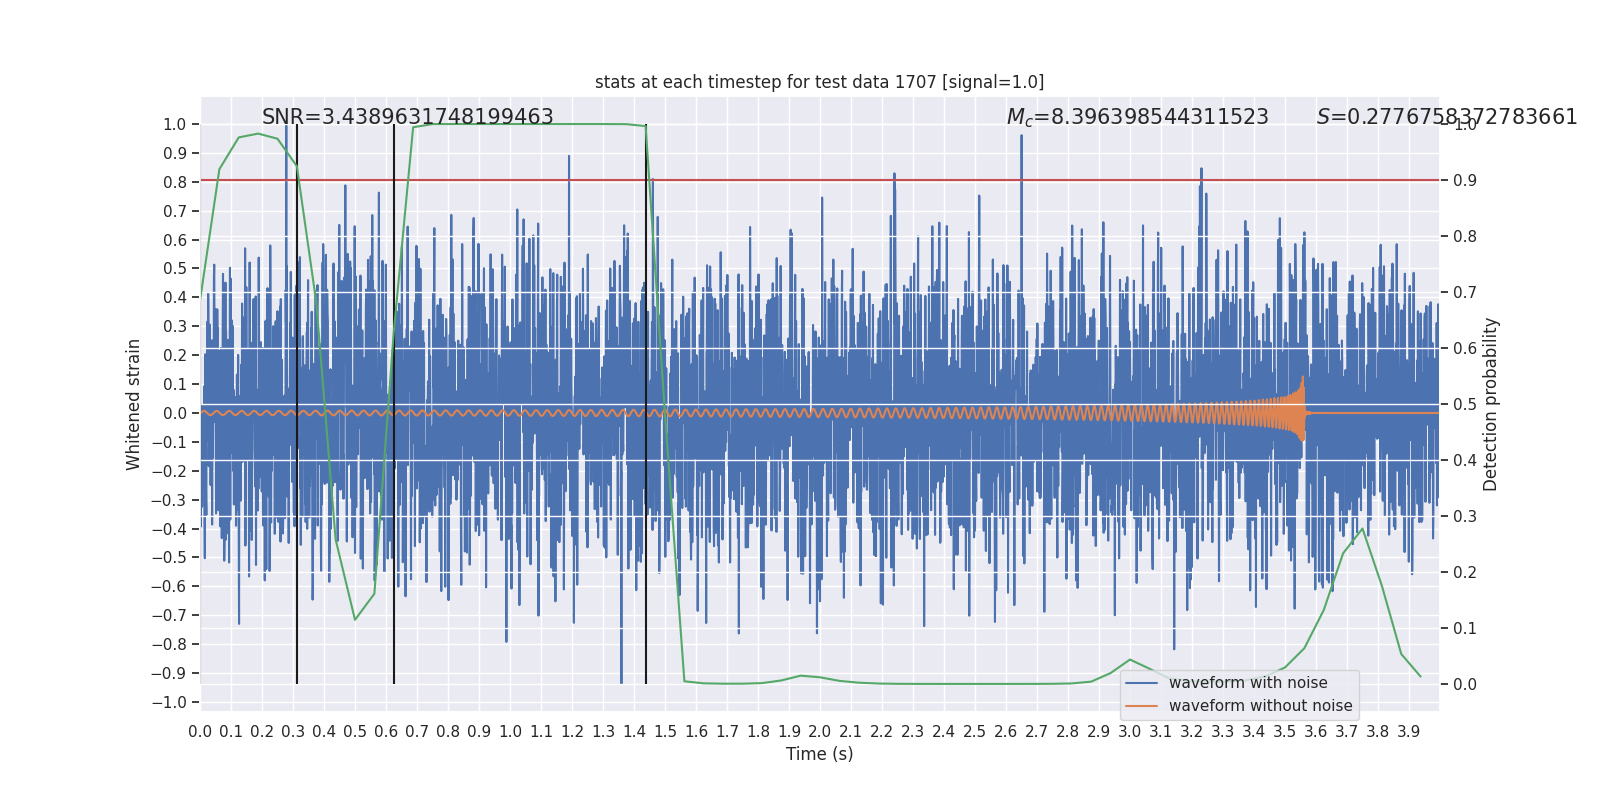This screenshot has height=800, width=1600.
Task: Click the black vertical marker near 0.3 s
Action: point(297,404)
